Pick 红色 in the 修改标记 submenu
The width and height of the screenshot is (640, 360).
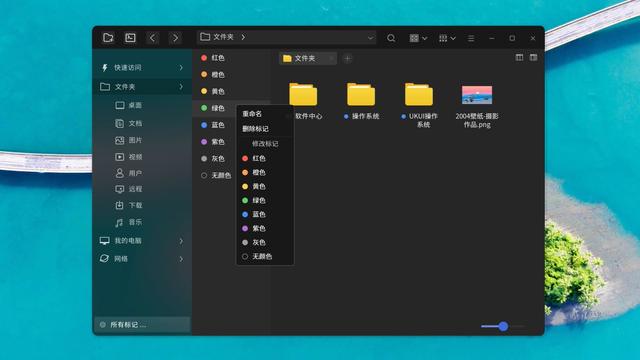265,158
